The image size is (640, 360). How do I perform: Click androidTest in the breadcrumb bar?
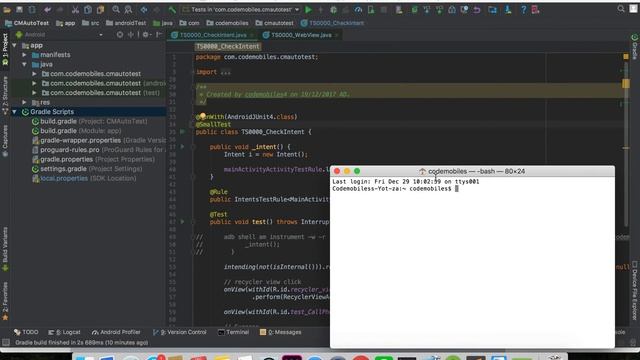[126, 23]
